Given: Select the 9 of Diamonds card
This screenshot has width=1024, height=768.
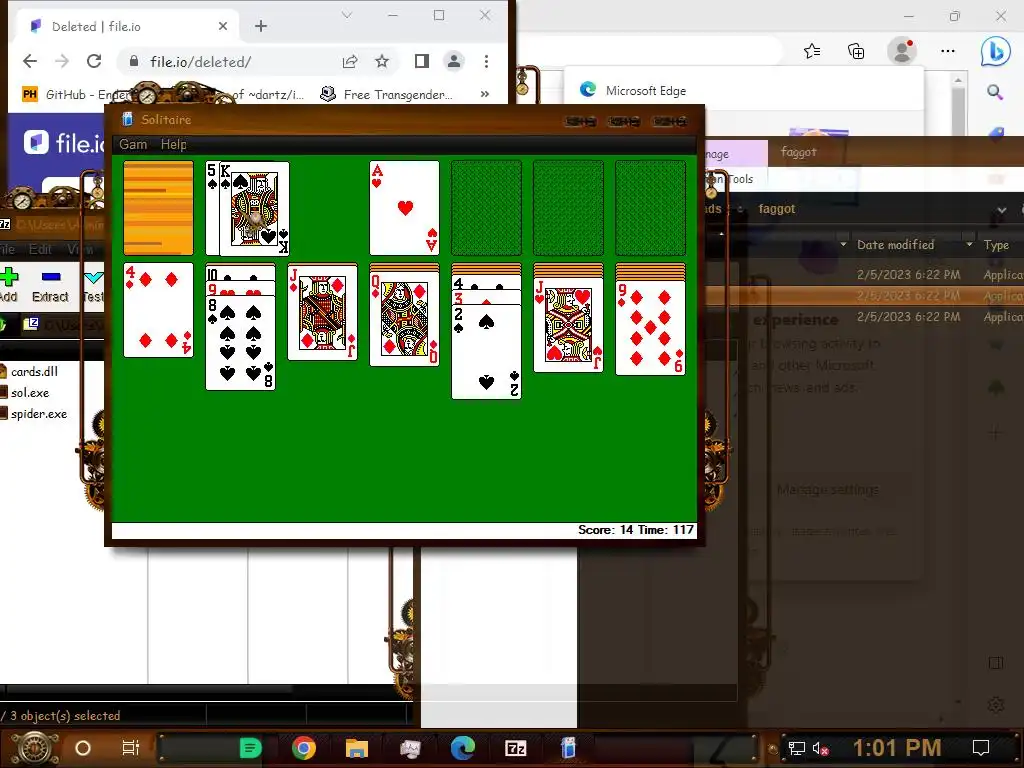Looking at the screenshot, I should (x=650, y=328).
